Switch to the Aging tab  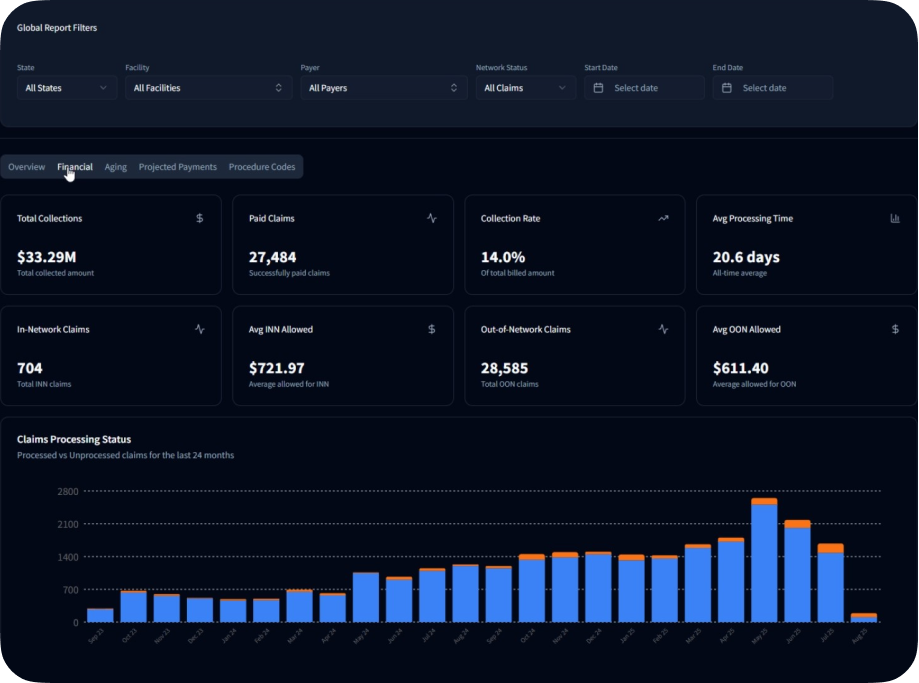tap(115, 167)
